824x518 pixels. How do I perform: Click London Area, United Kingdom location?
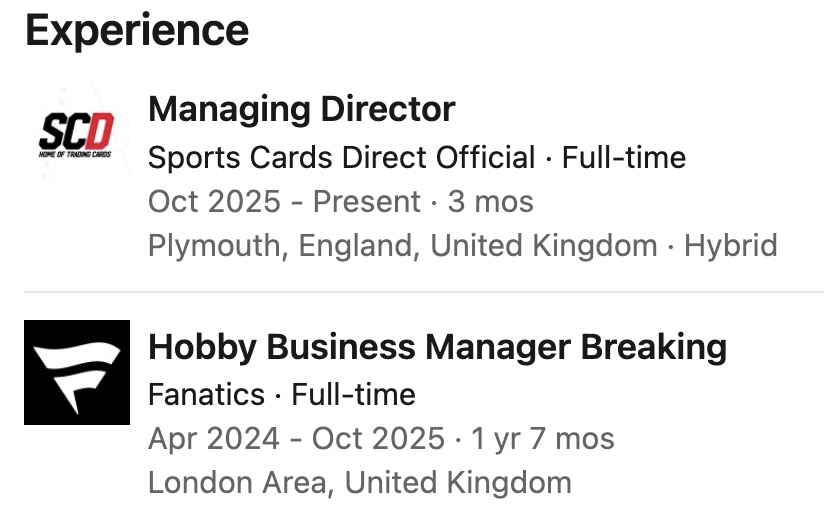coord(359,483)
